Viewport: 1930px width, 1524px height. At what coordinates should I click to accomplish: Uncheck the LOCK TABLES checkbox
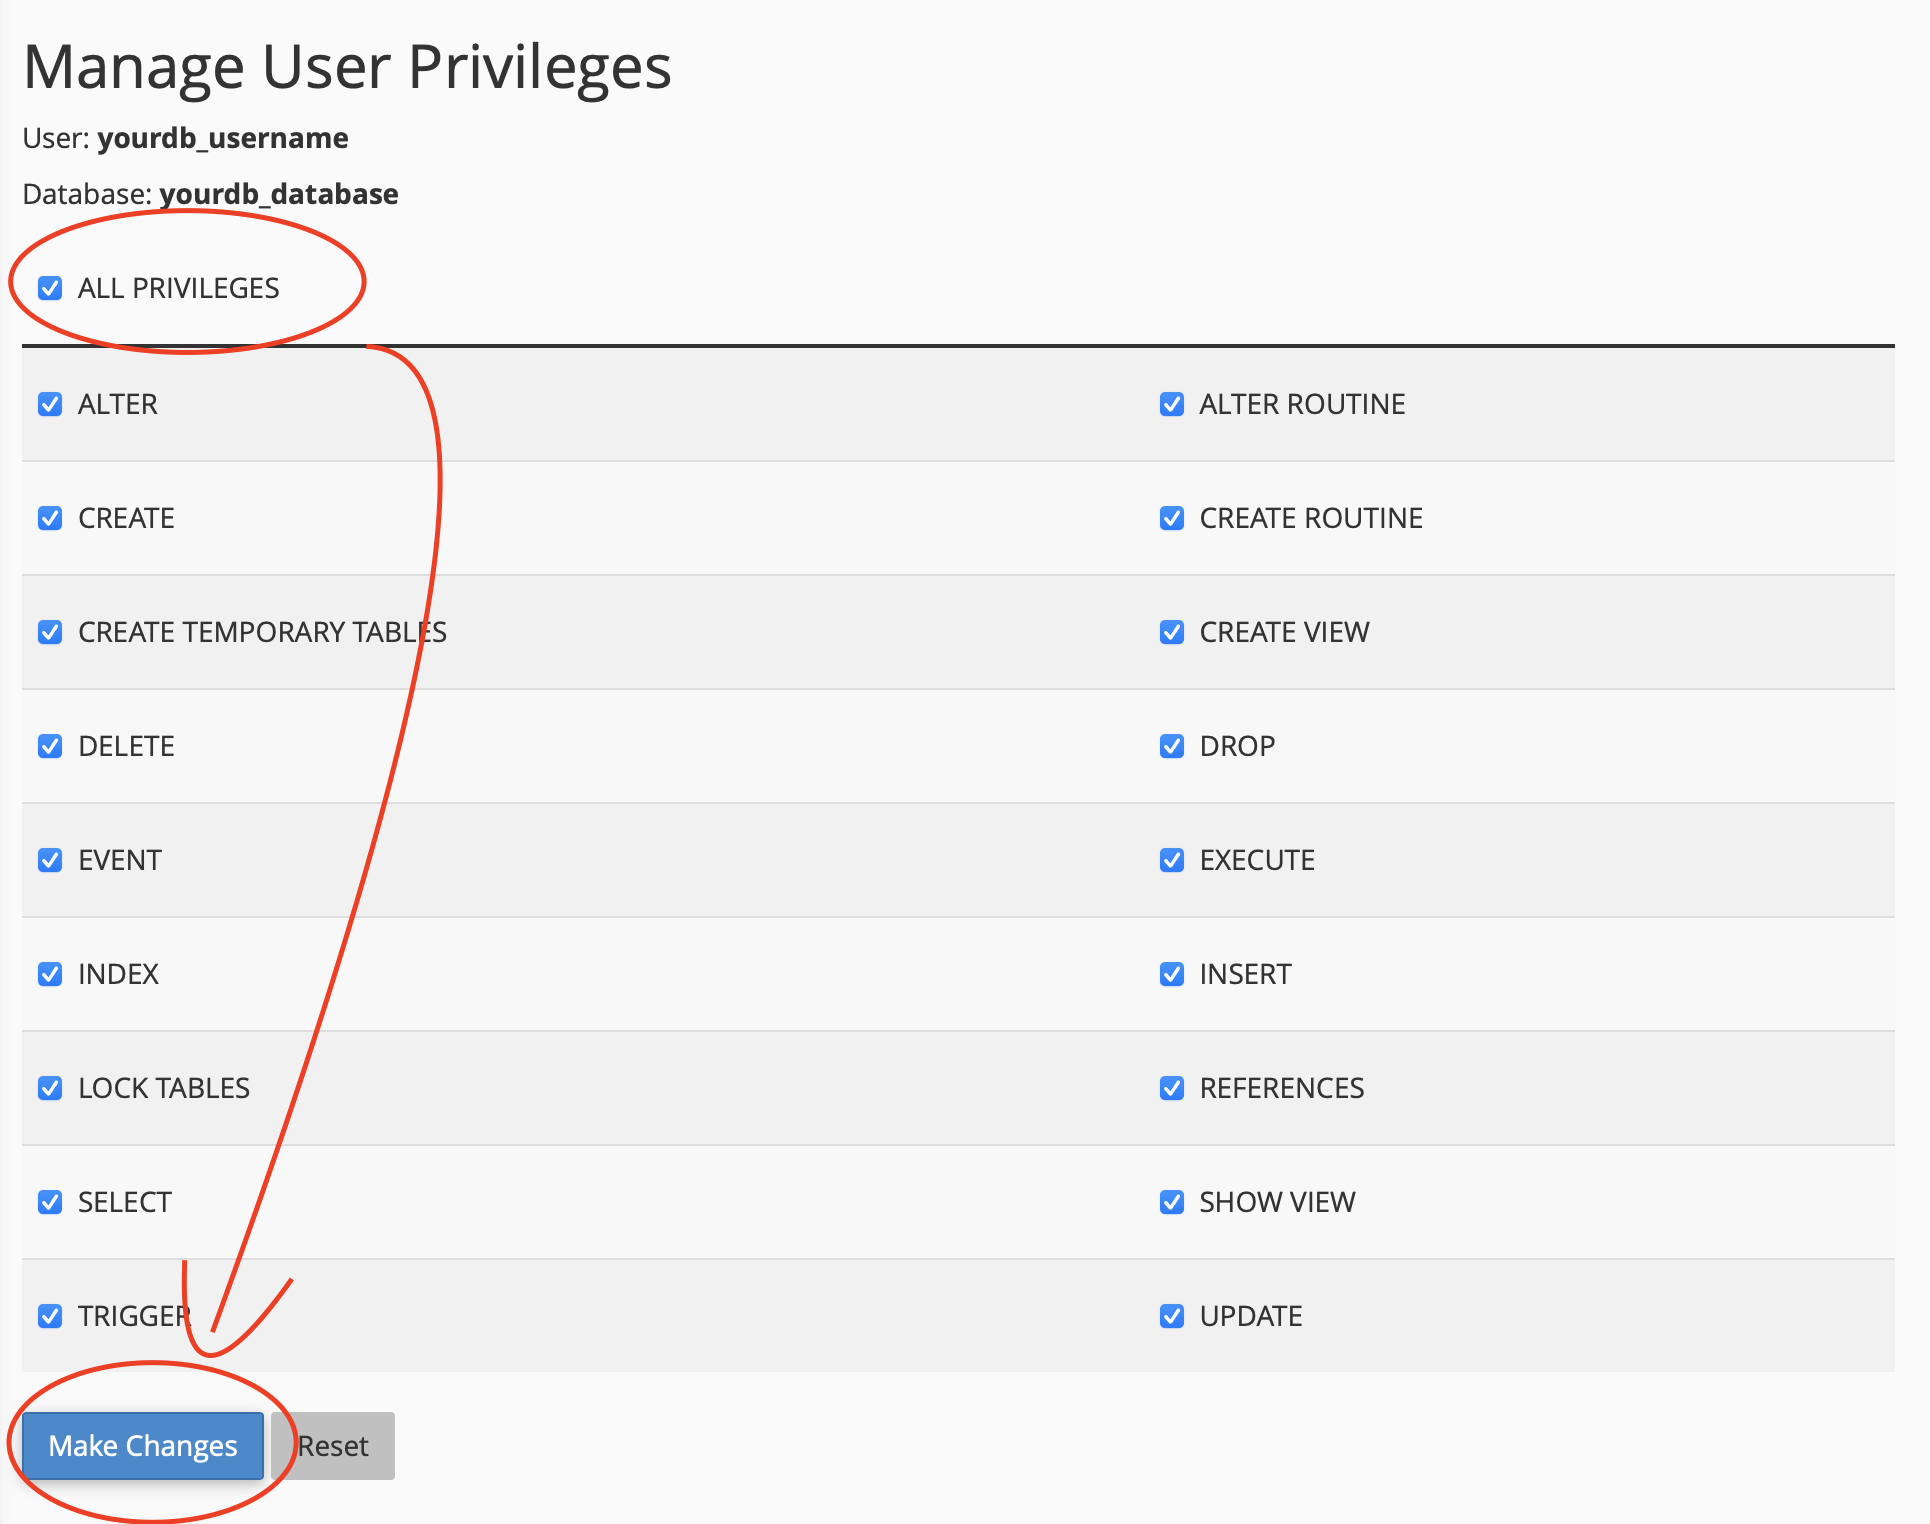point(50,1088)
